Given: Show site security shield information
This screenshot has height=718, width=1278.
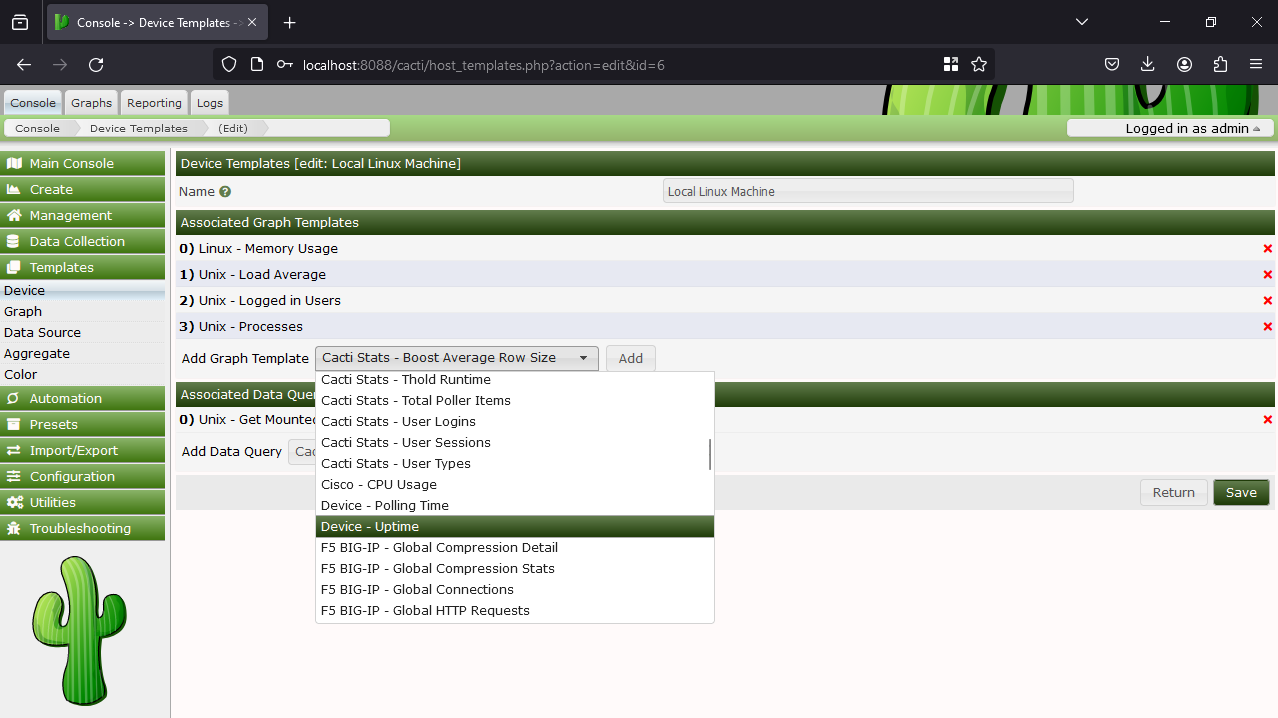Looking at the screenshot, I should (229, 64).
